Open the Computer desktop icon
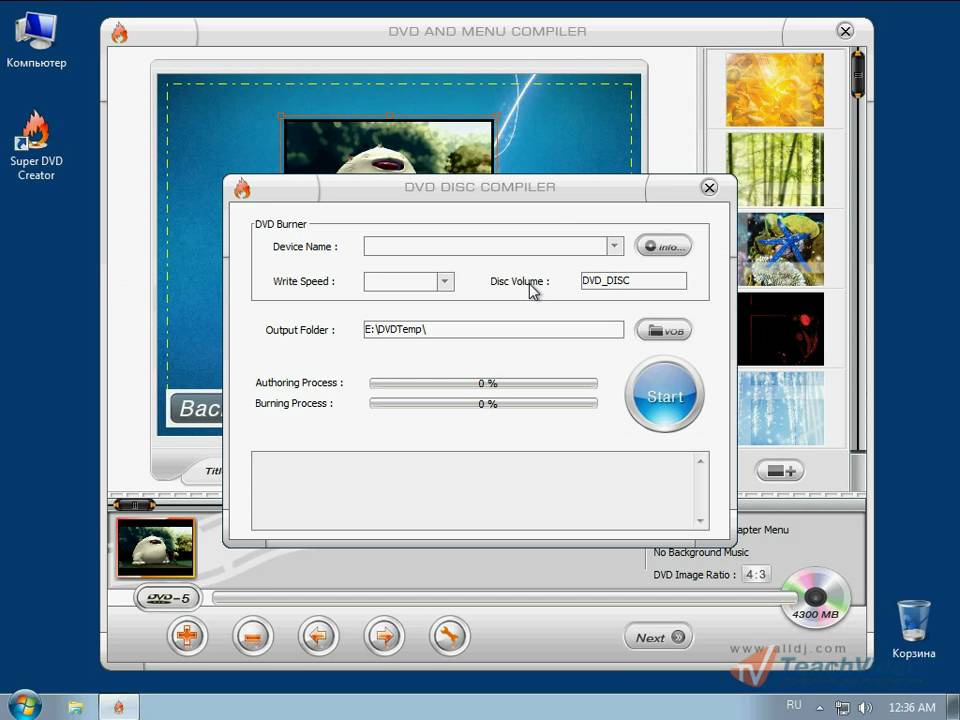 pyautogui.click(x=36, y=40)
